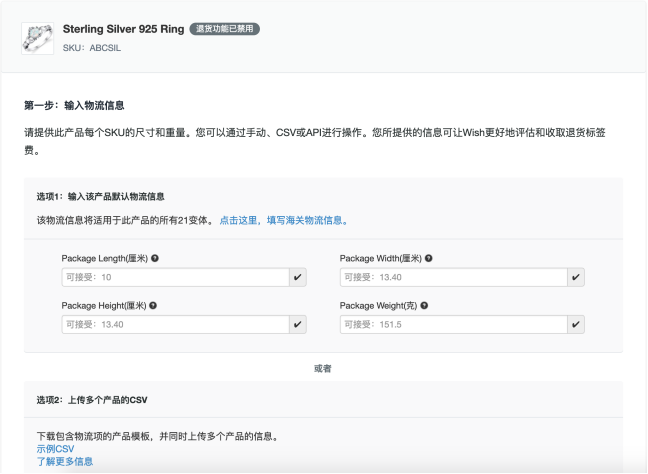Click the Package Length(厘米) label
Screen dimensions: 648x474
pyautogui.click(x=105, y=258)
